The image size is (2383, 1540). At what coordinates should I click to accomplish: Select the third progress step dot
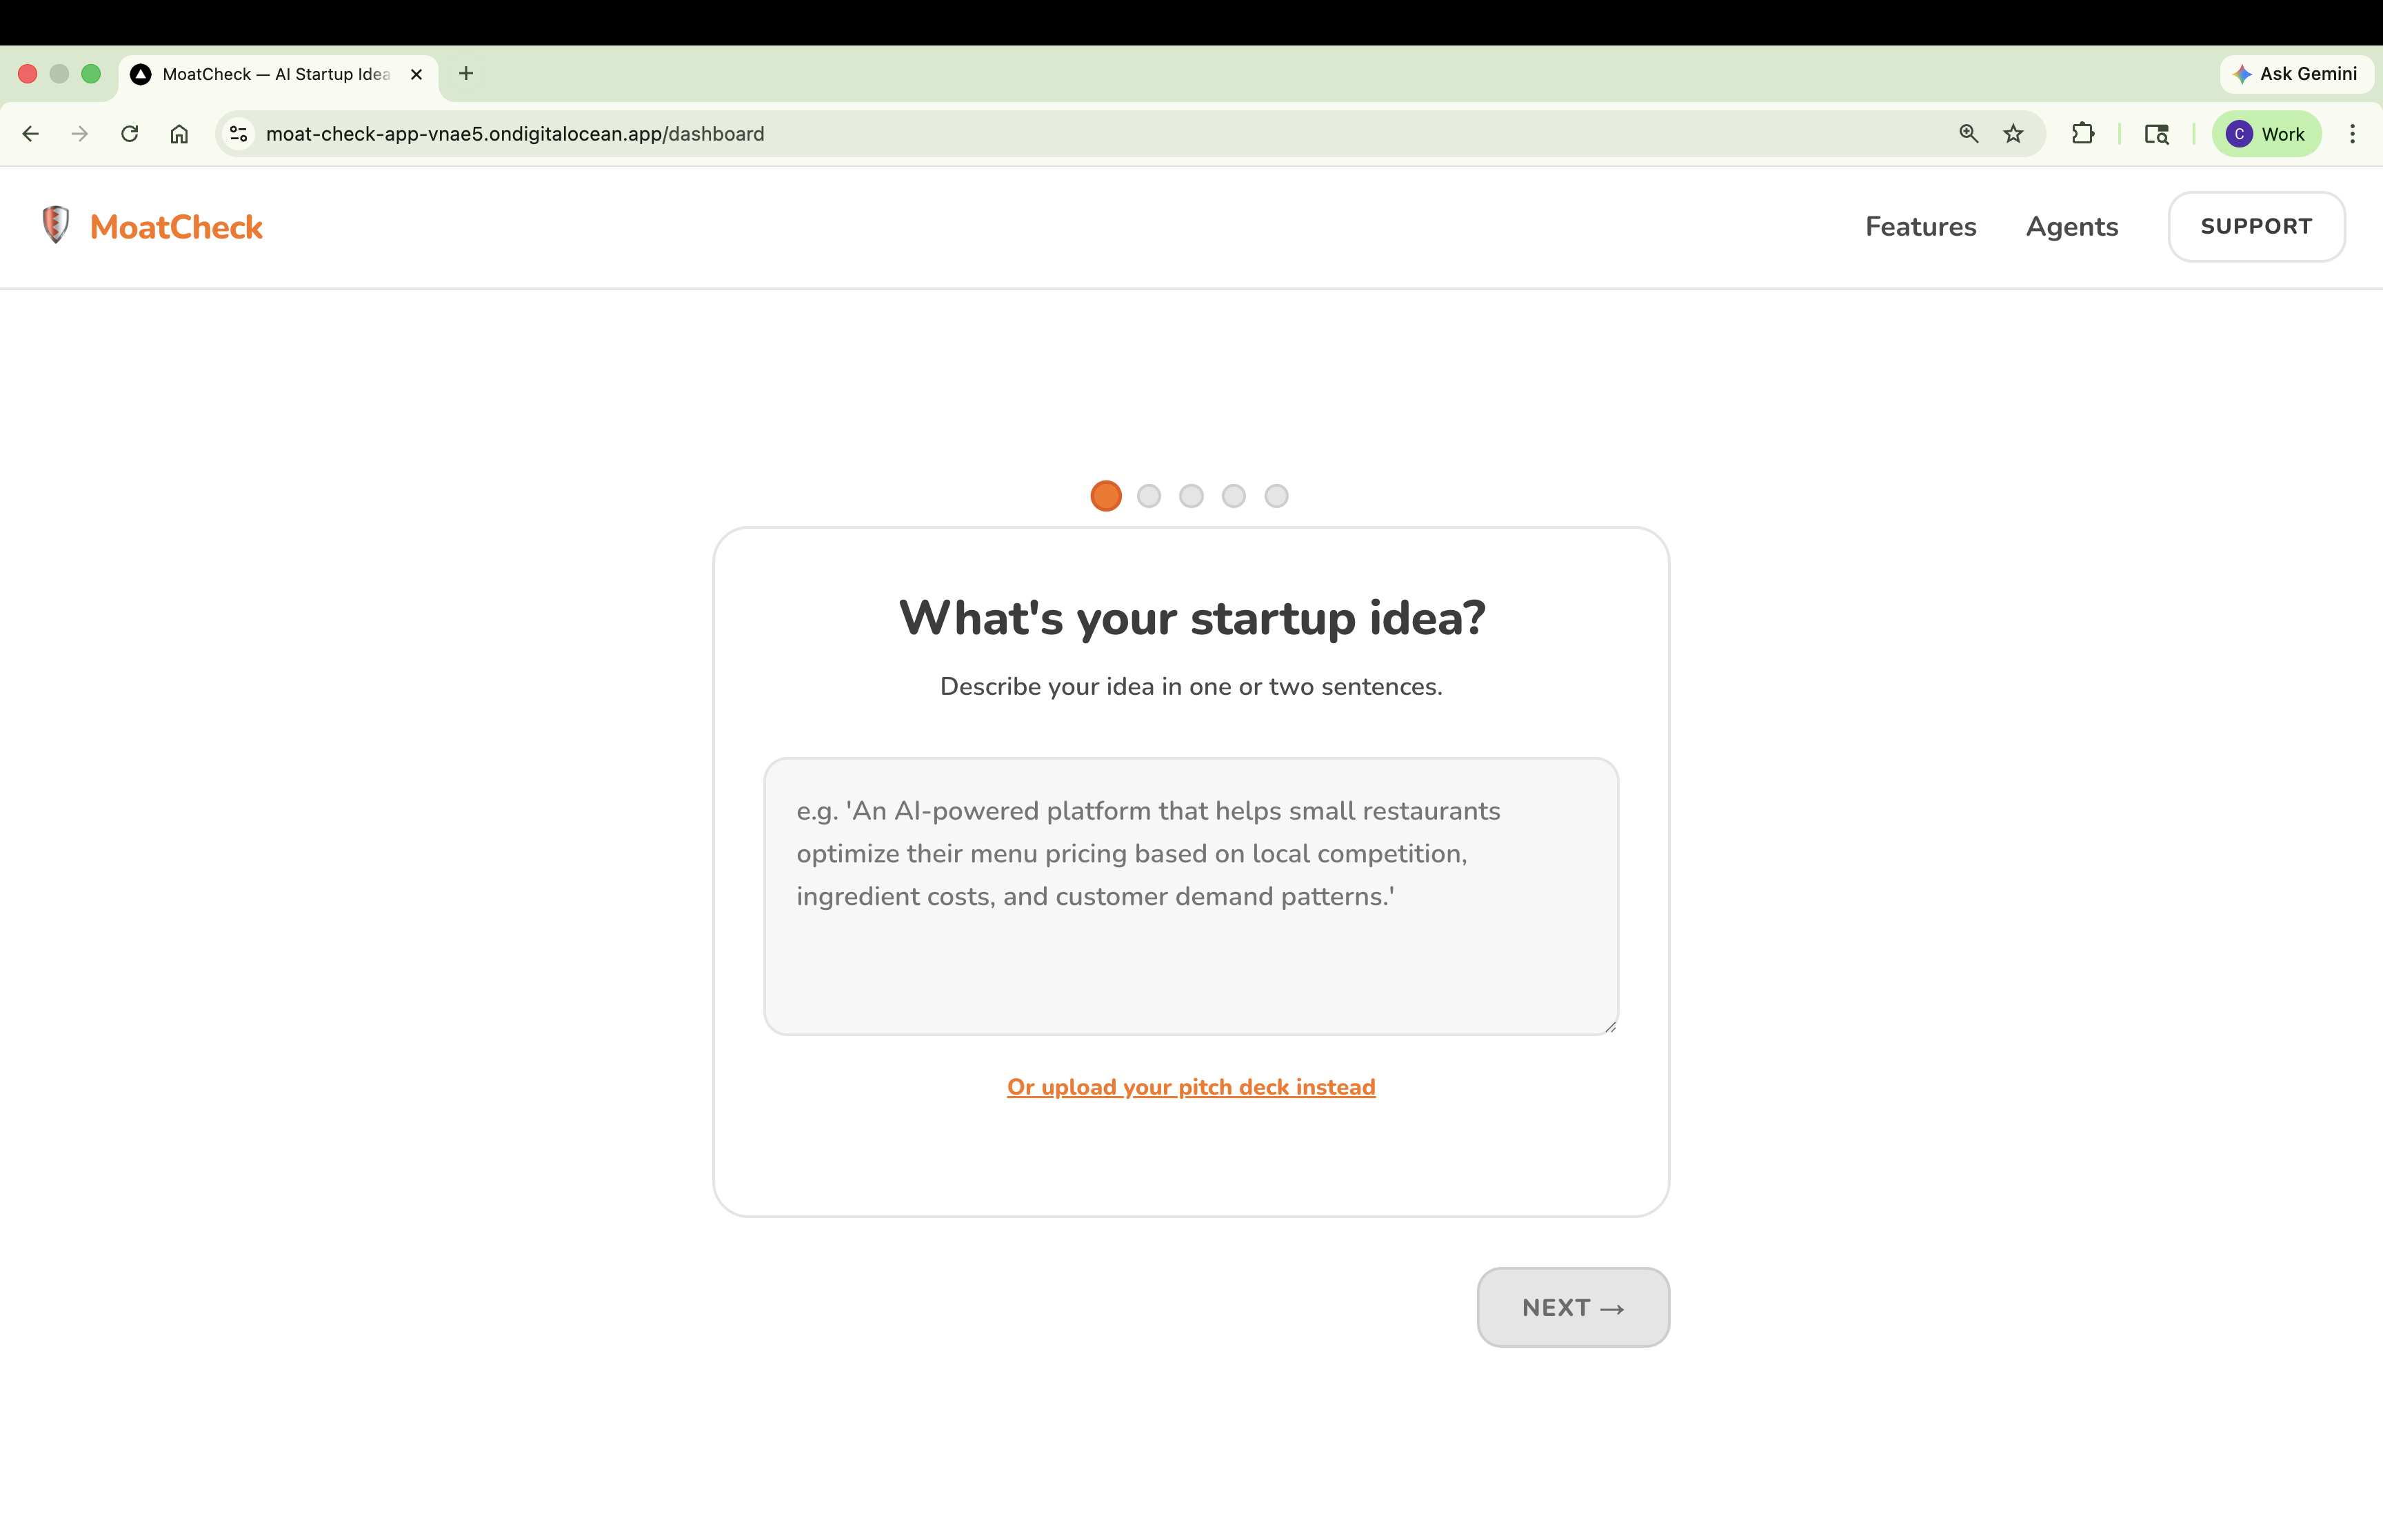click(x=1191, y=496)
